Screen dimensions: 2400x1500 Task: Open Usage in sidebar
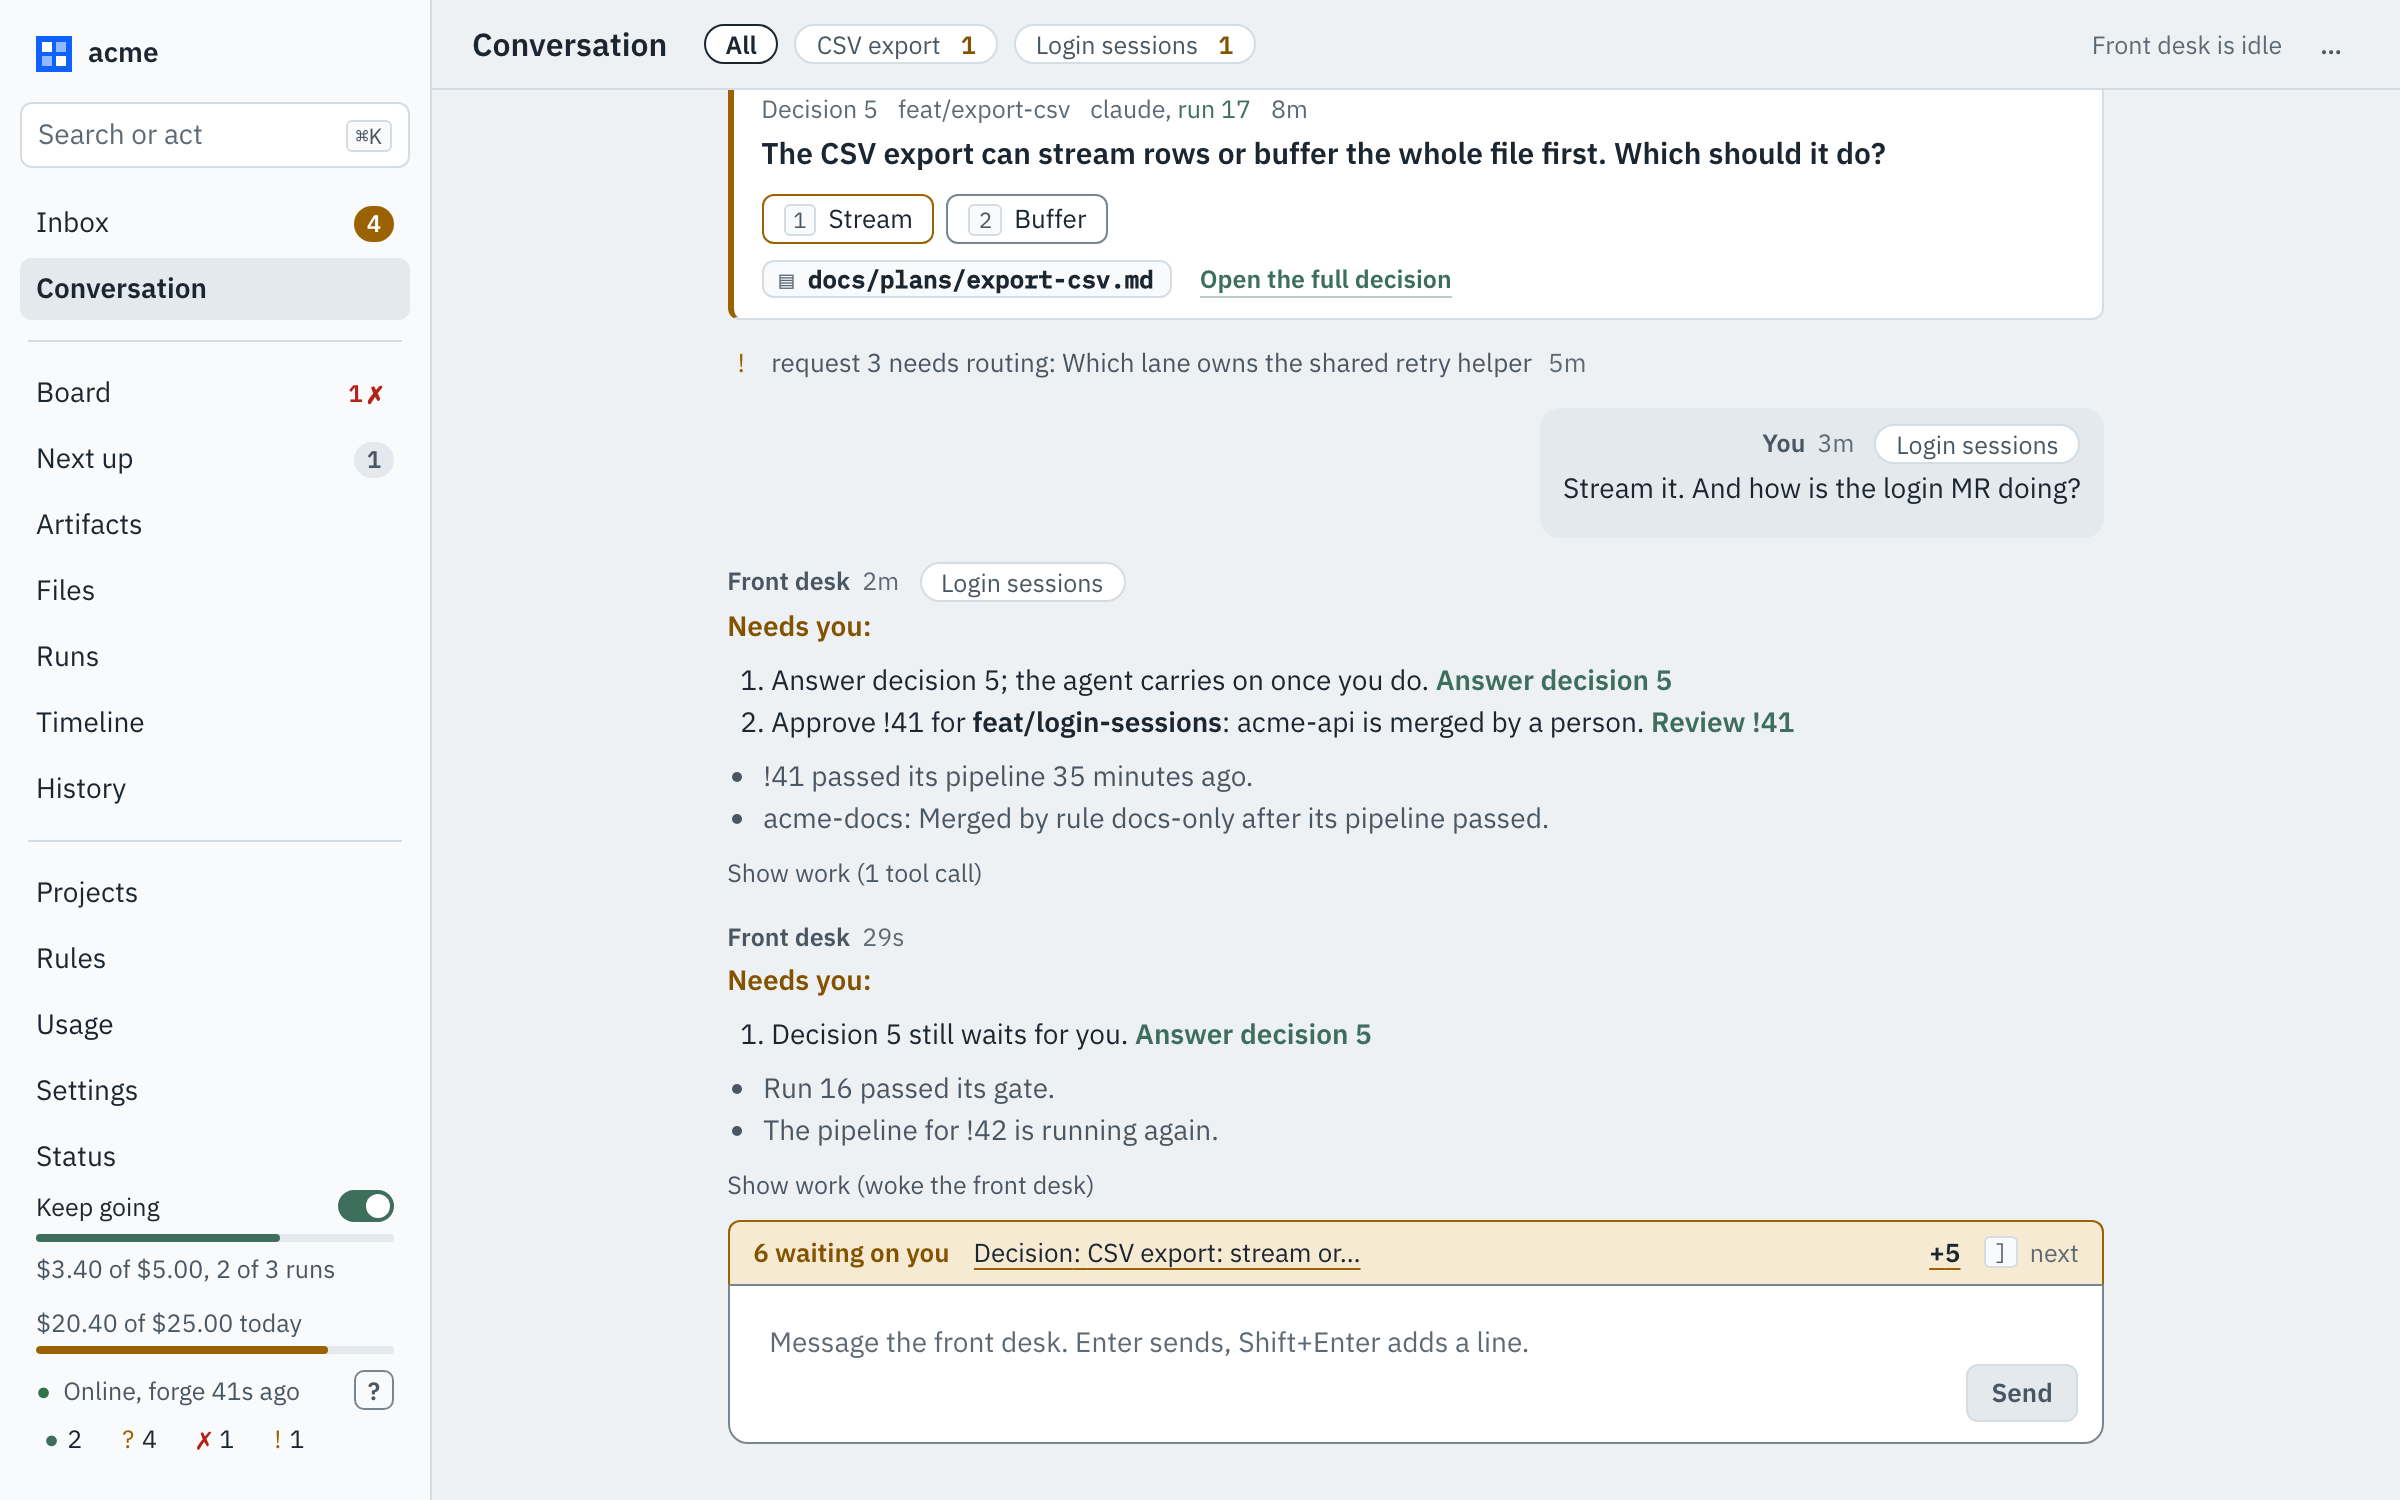pyautogui.click(x=215, y=1025)
